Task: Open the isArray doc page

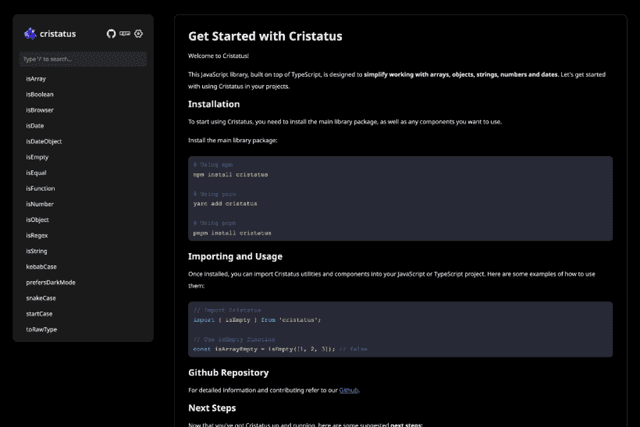Action: (36, 79)
